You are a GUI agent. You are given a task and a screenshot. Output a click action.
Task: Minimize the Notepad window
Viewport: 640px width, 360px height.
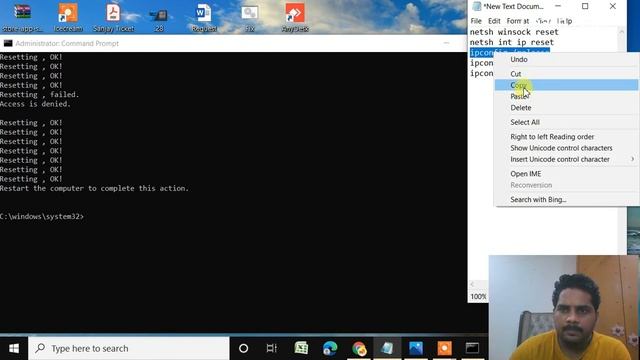[558, 6]
